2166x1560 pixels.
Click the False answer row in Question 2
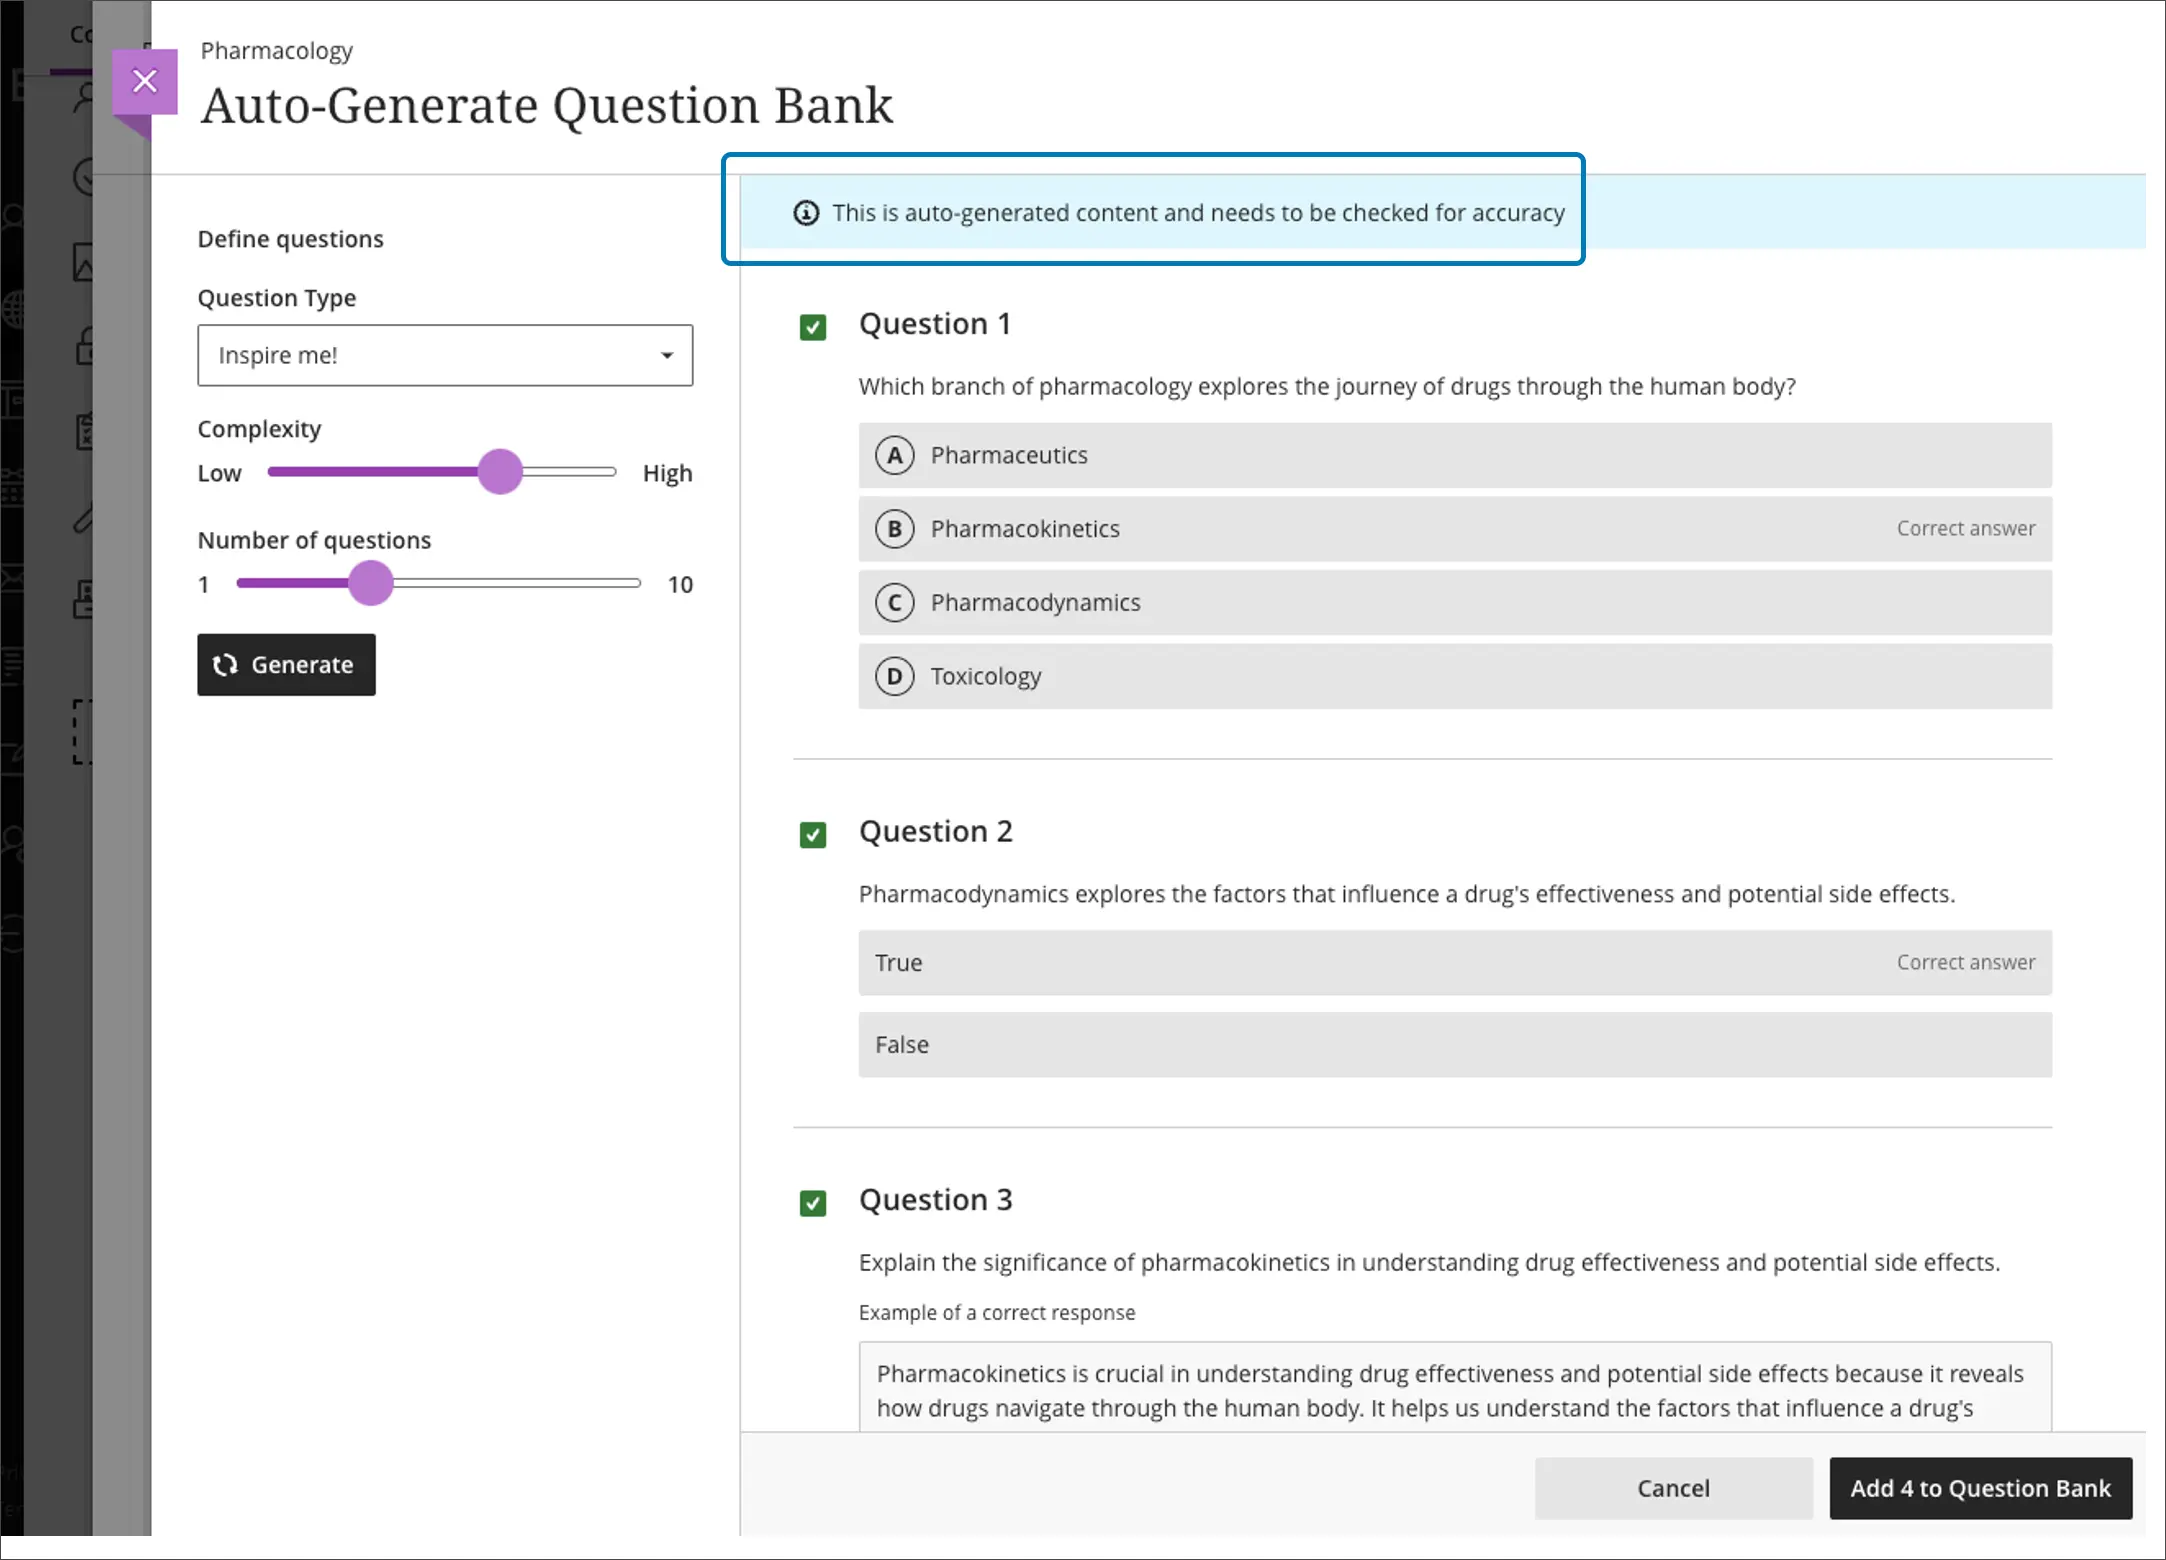(1454, 1045)
